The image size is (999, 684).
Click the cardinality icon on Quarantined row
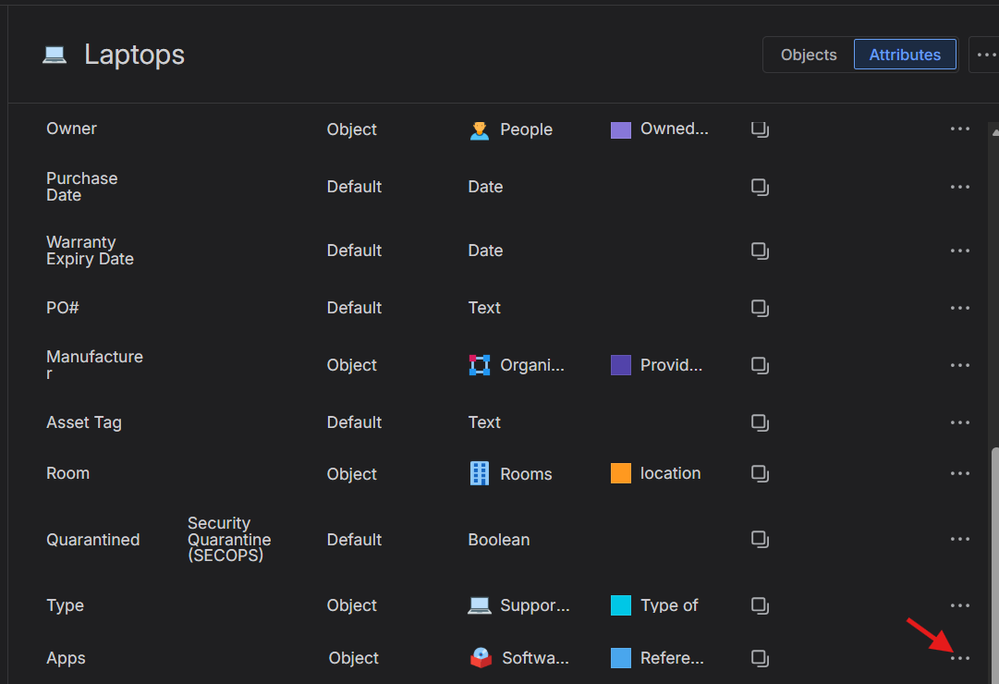tap(760, 539)
